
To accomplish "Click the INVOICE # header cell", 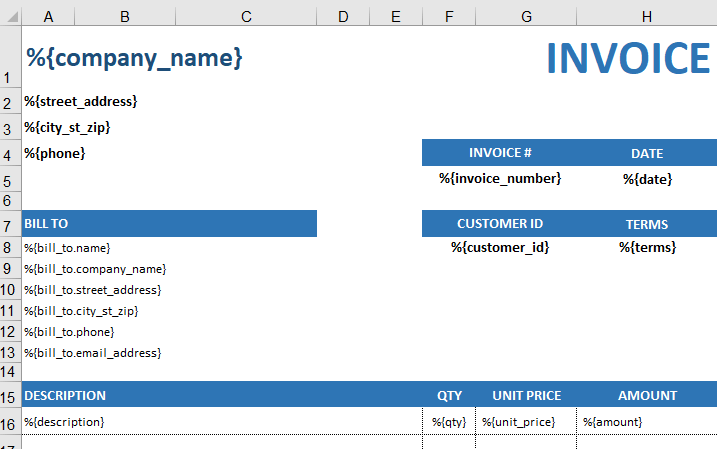I will pyautogui.click(x=500, y=153).
